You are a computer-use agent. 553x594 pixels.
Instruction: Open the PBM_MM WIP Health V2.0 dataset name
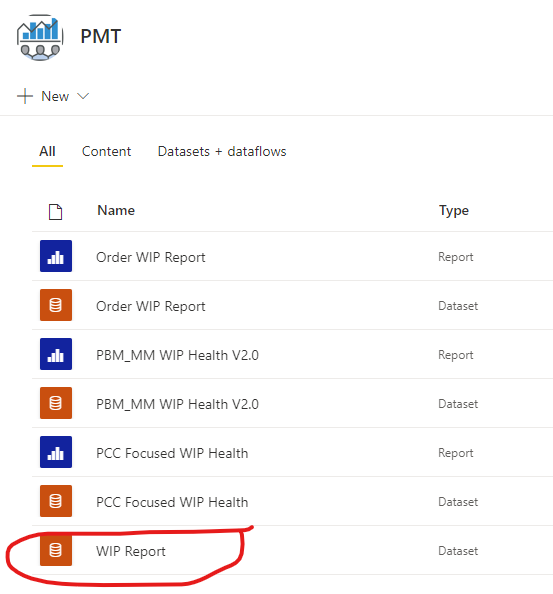click(x=177, y=404)
